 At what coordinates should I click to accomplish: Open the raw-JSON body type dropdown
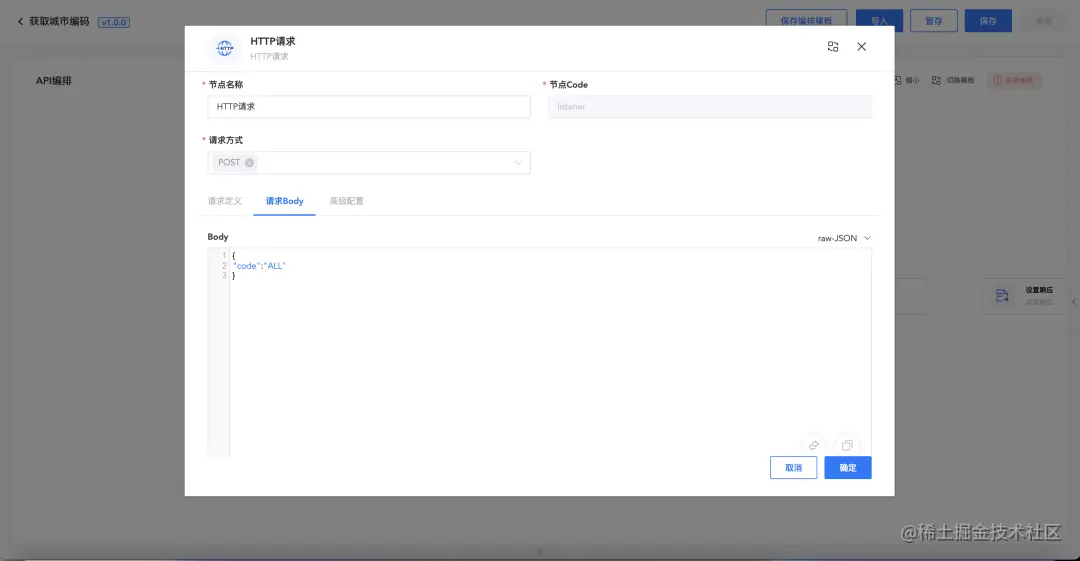point(844,238)
